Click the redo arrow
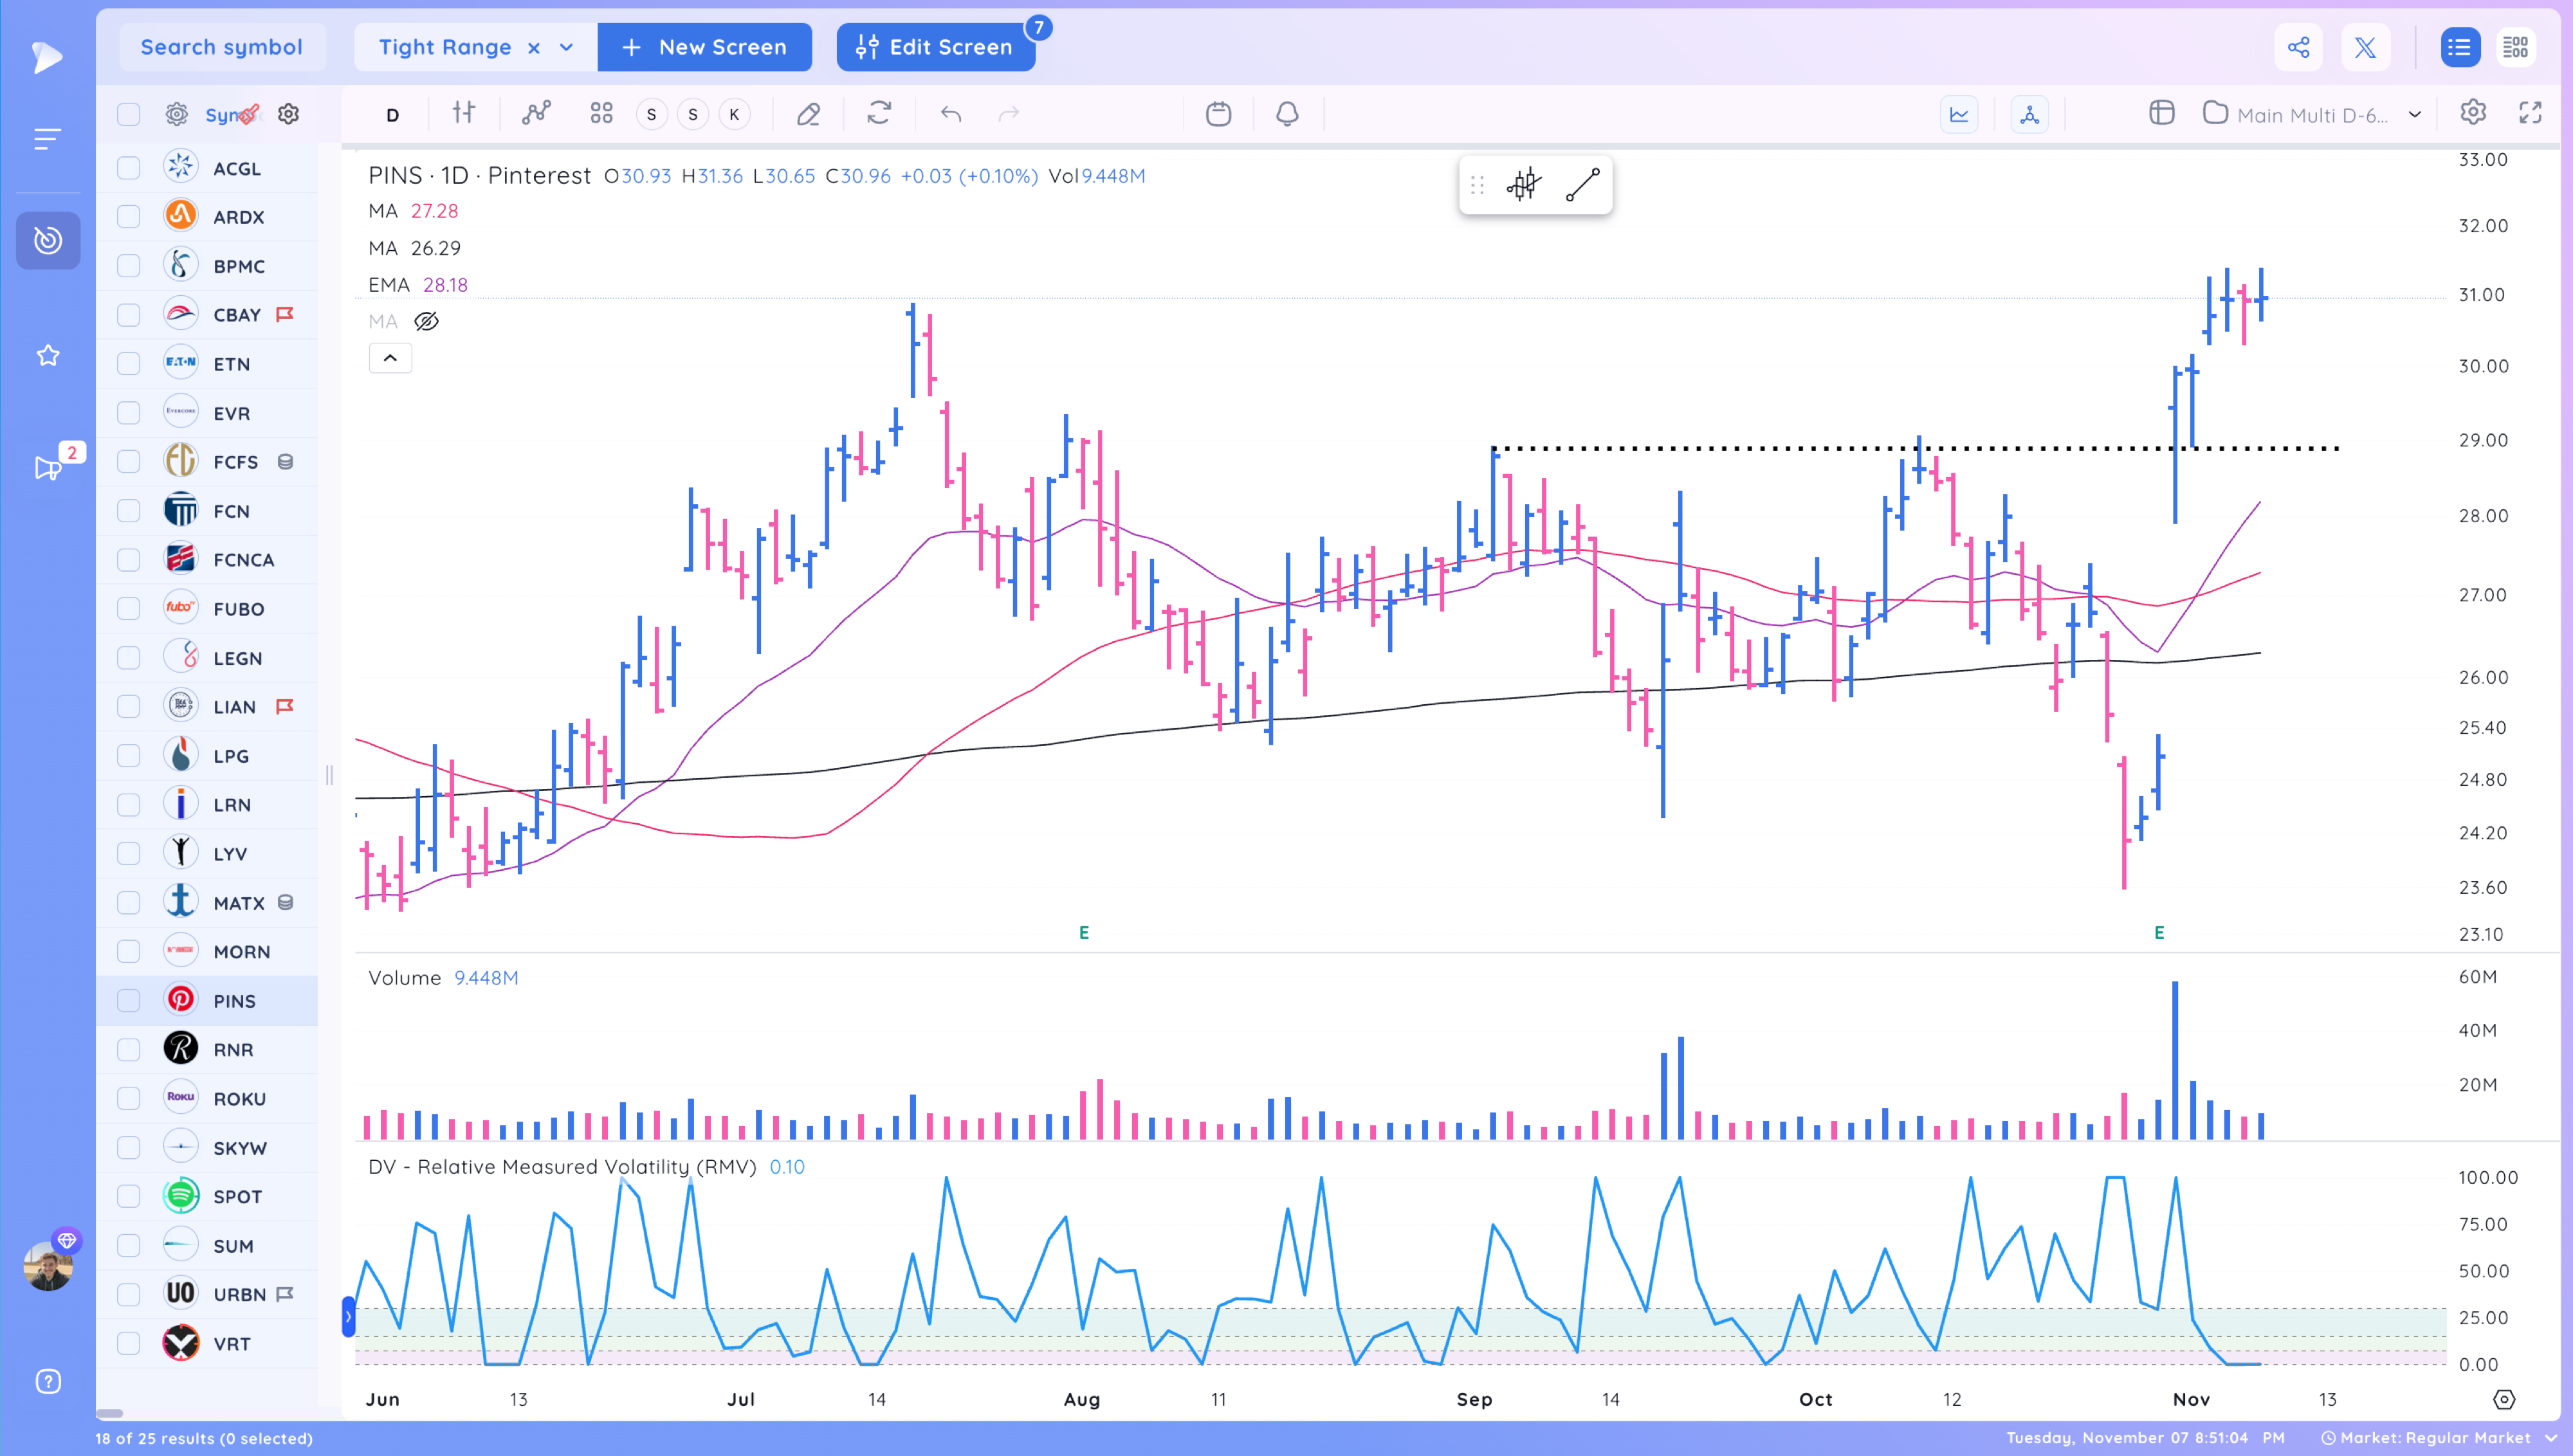Screen dimensions: 2573x1456 [1009, 114]
